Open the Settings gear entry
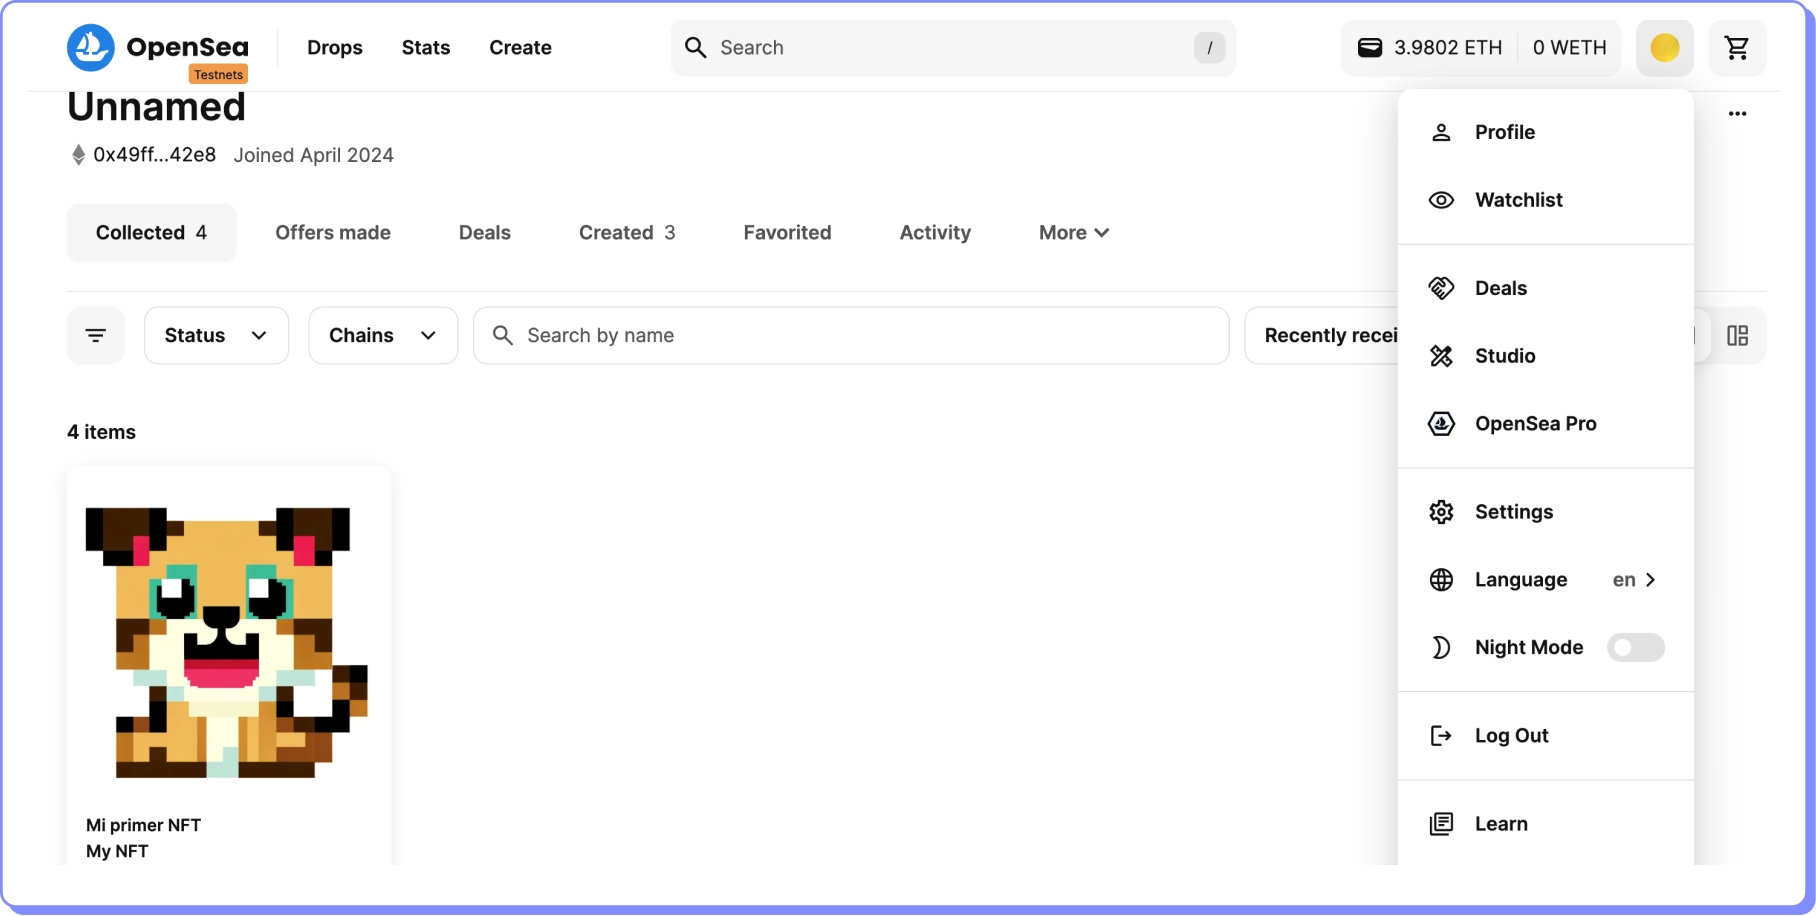 pos(1513,512)
